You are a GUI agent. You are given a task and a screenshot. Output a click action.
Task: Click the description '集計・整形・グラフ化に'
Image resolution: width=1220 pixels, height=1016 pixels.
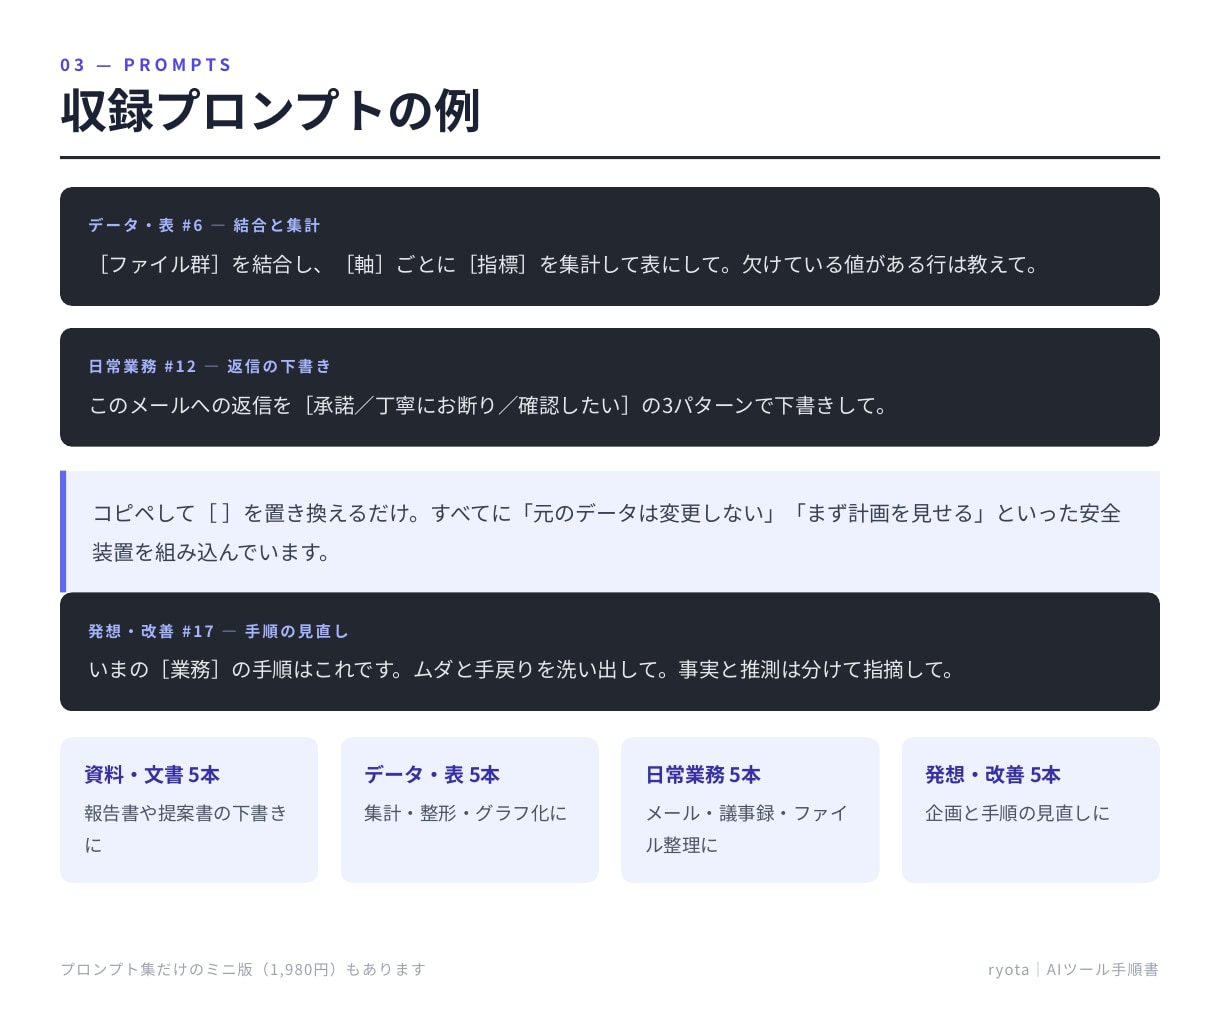tap(466, 813)
